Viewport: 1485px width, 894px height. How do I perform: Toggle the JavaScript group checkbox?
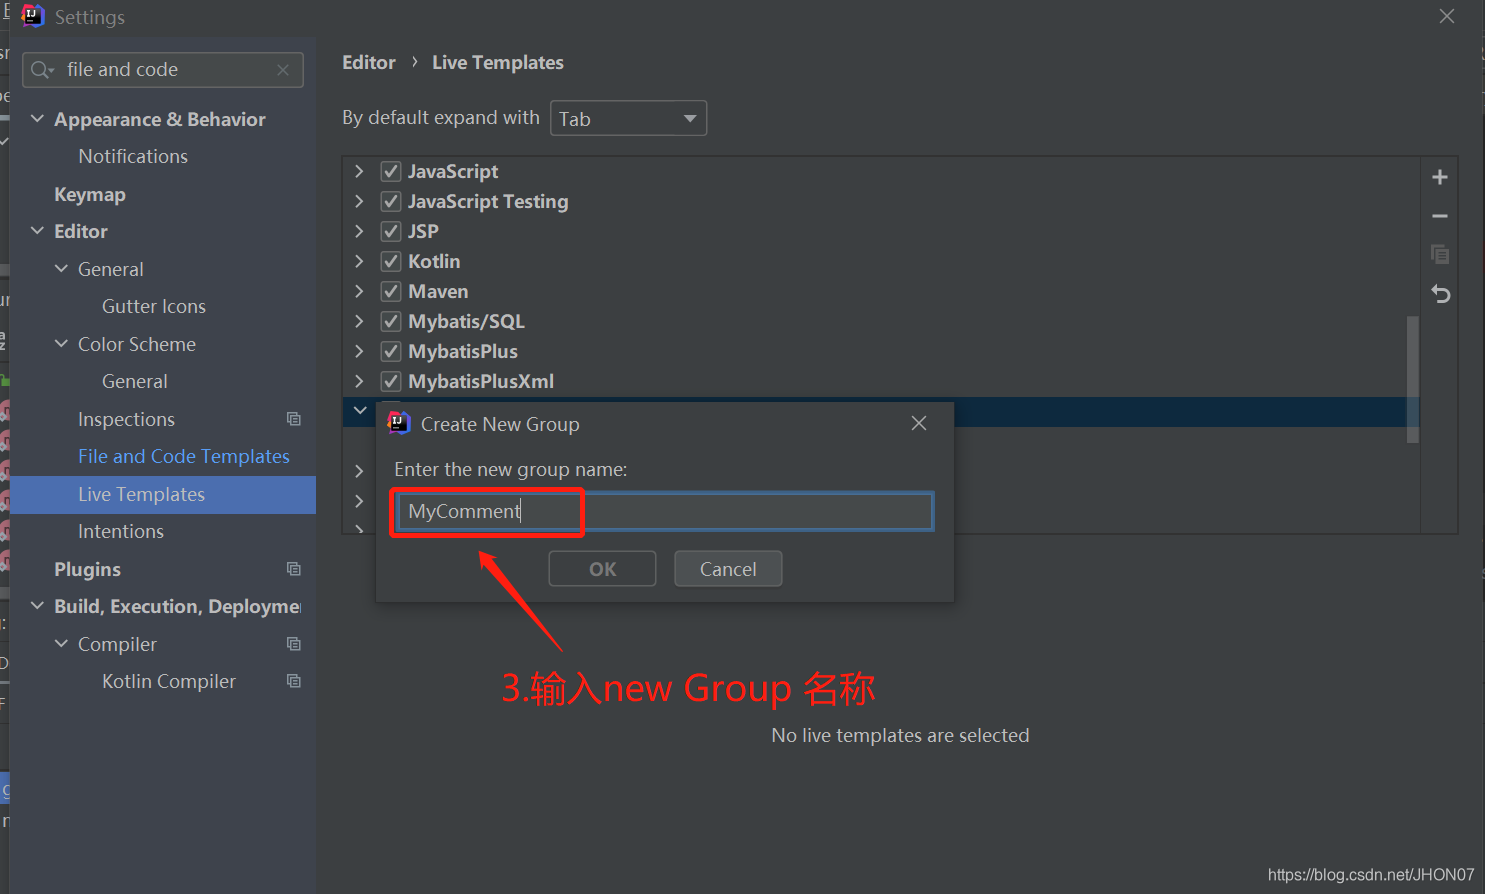point(391,171)
